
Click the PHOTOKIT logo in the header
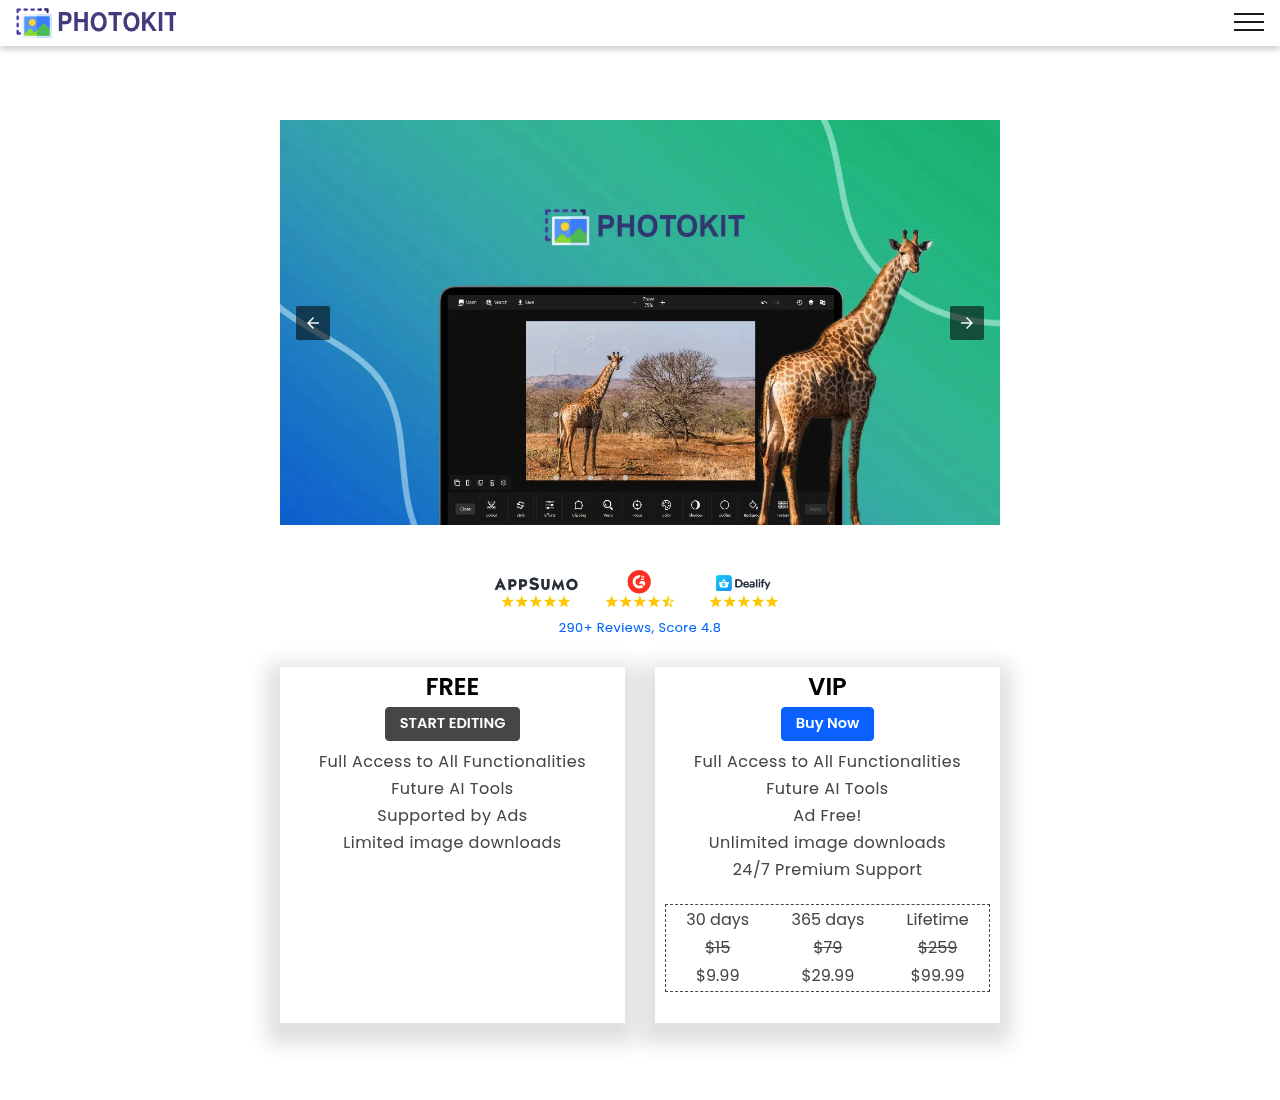coord(96,22)
